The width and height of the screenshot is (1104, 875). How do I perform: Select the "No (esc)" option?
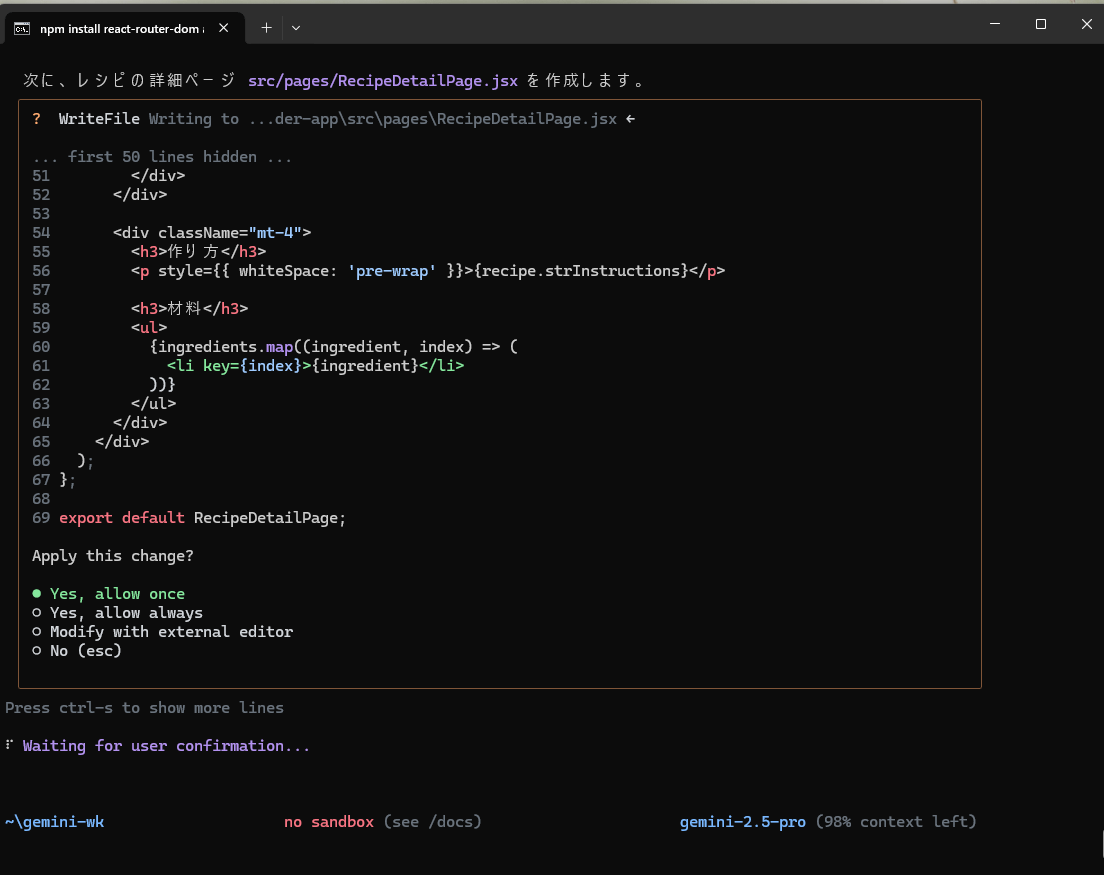[85, 651]
